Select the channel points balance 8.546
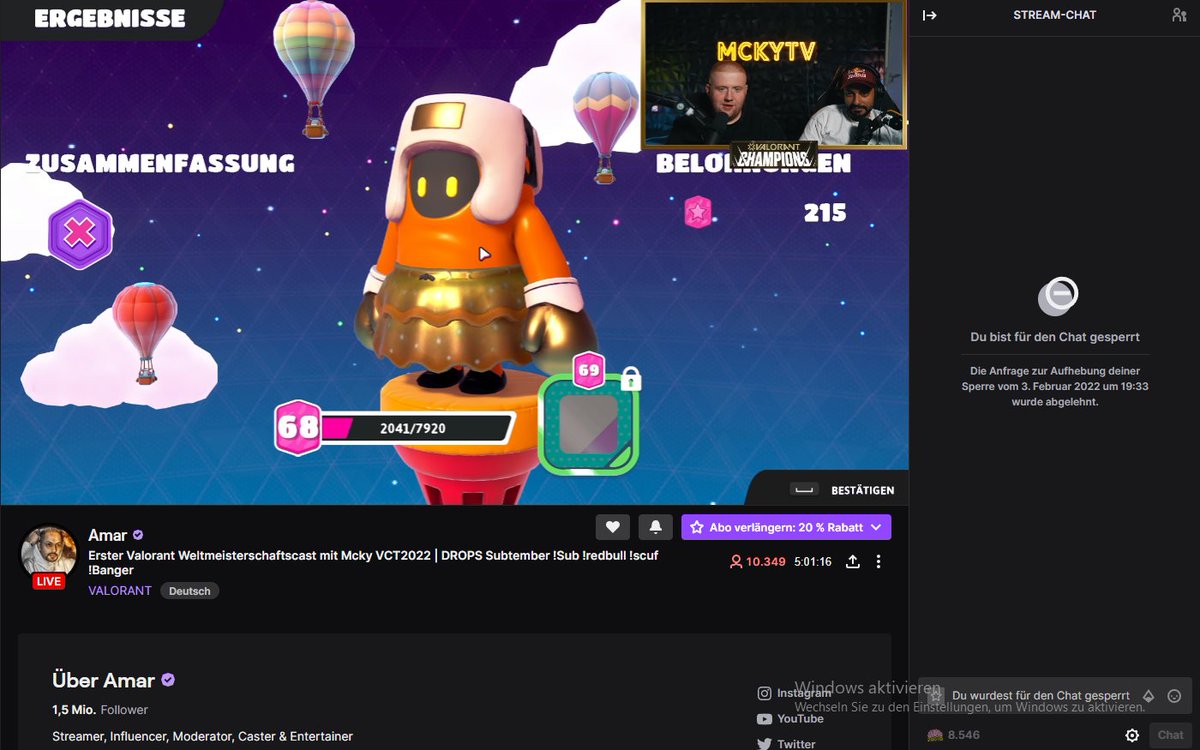The width and height of the screenshot is (1200, 750). coord(954,735)
